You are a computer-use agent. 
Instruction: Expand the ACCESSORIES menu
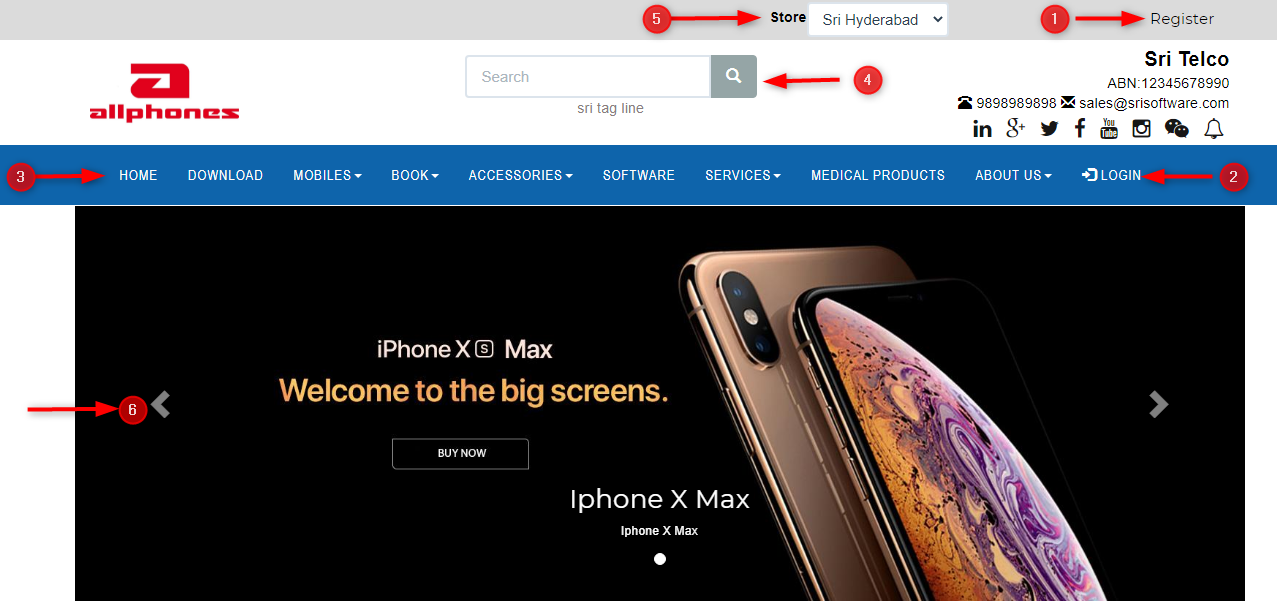point(520,175)
